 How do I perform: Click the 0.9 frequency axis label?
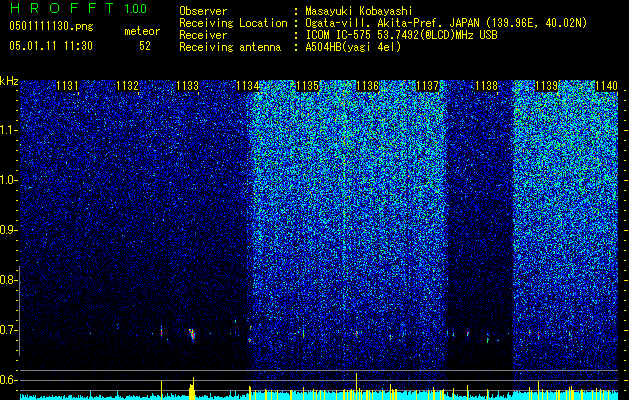pos(8,230)
